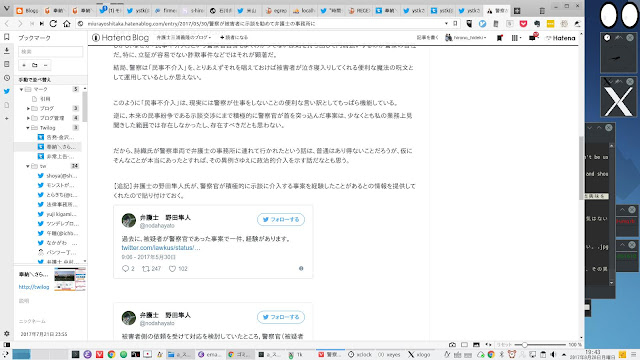Switch to the s-hiro tab
The image size is (640, 360).
193,11
